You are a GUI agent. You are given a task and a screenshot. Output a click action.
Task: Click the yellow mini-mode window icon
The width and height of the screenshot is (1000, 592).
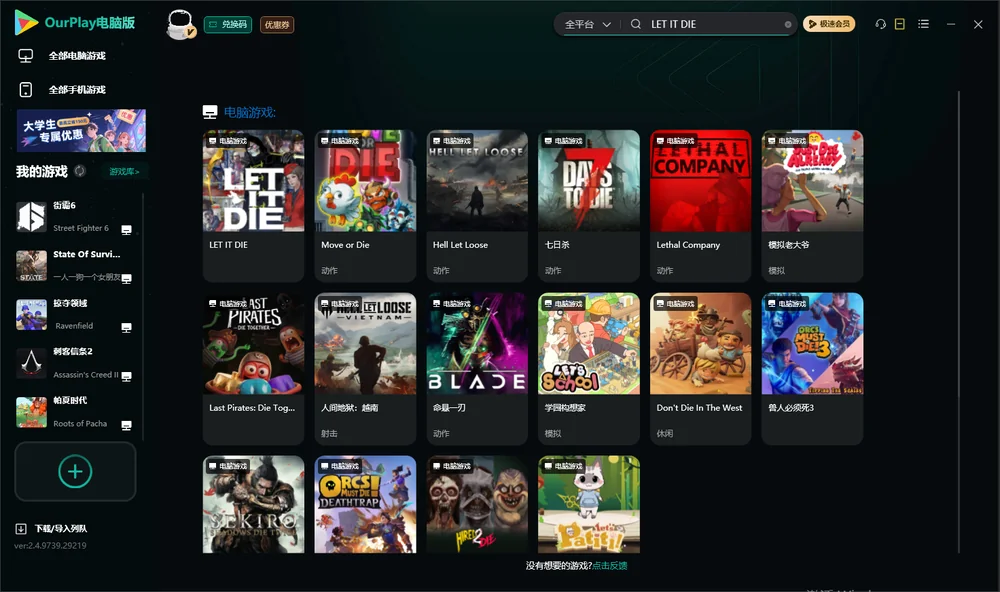(x=899, y=24)
